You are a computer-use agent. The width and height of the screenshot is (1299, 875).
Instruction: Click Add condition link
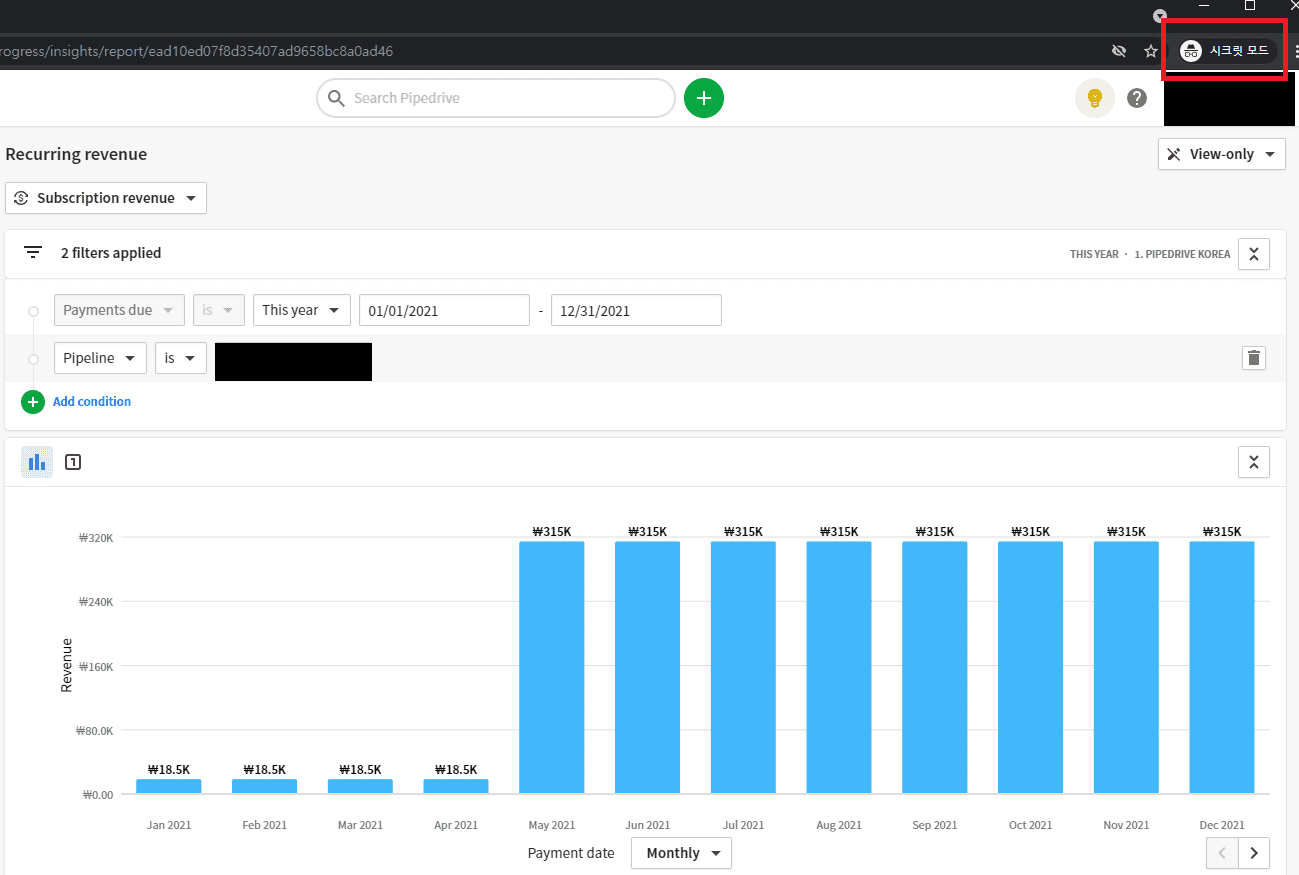point(92,402)
